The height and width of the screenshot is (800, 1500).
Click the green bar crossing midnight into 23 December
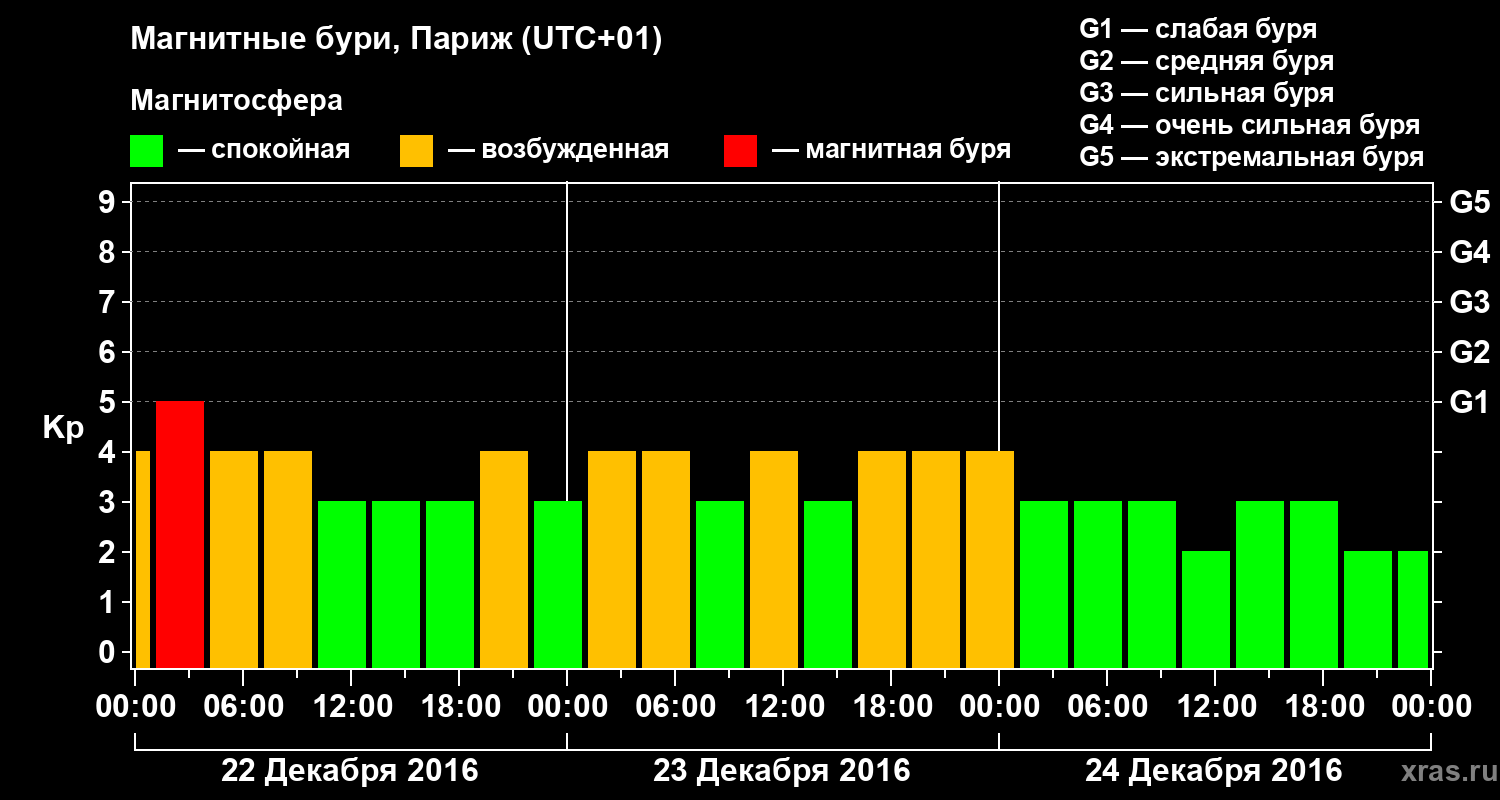click(x=558, y=584)
